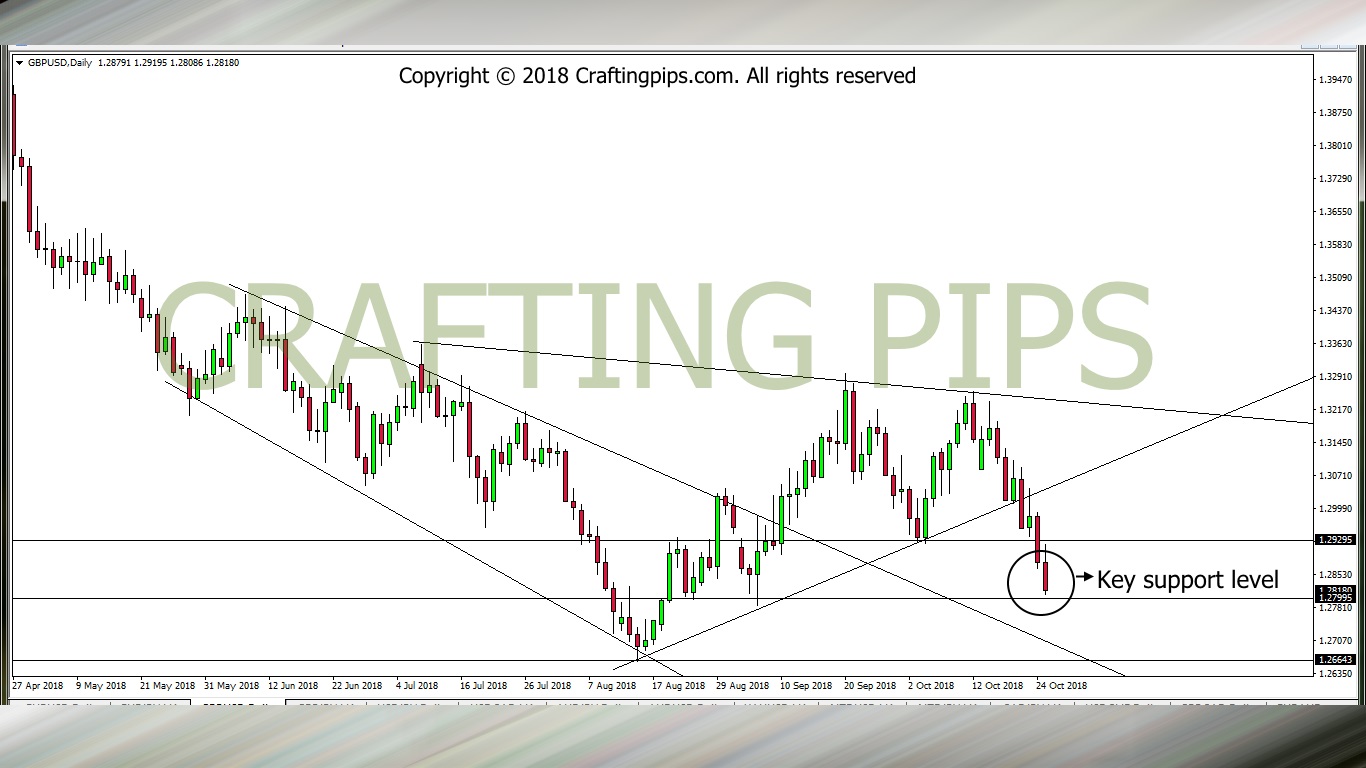Screen dimensions: 1366x768
Task: Click the 1.39470 price axis label
Action: coord(1337,80)
